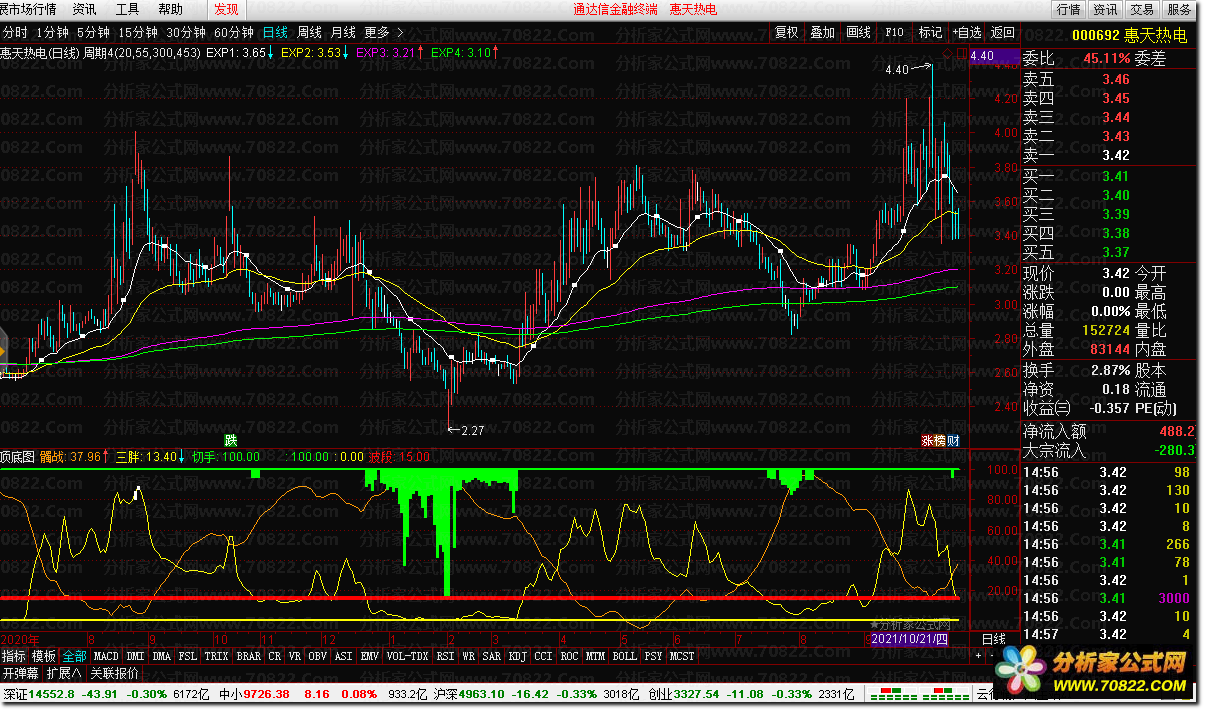The width and height of the screenshot is (1205, 710).
Task: Switch to 60分钟 period
Action: click(234, 32)
